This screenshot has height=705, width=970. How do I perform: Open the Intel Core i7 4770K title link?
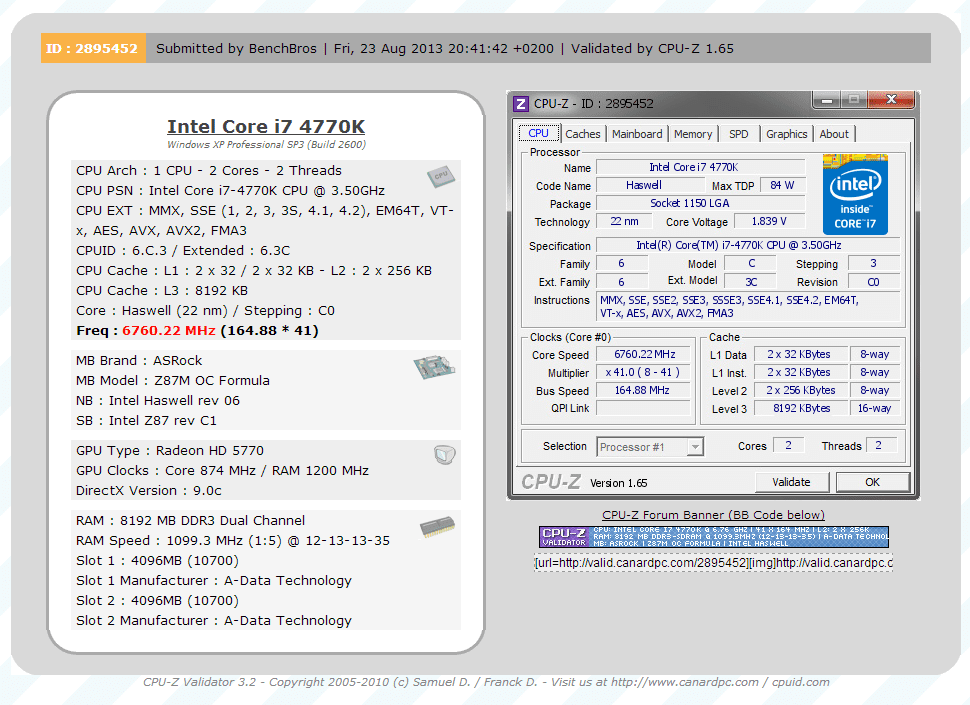click(266, 126)
